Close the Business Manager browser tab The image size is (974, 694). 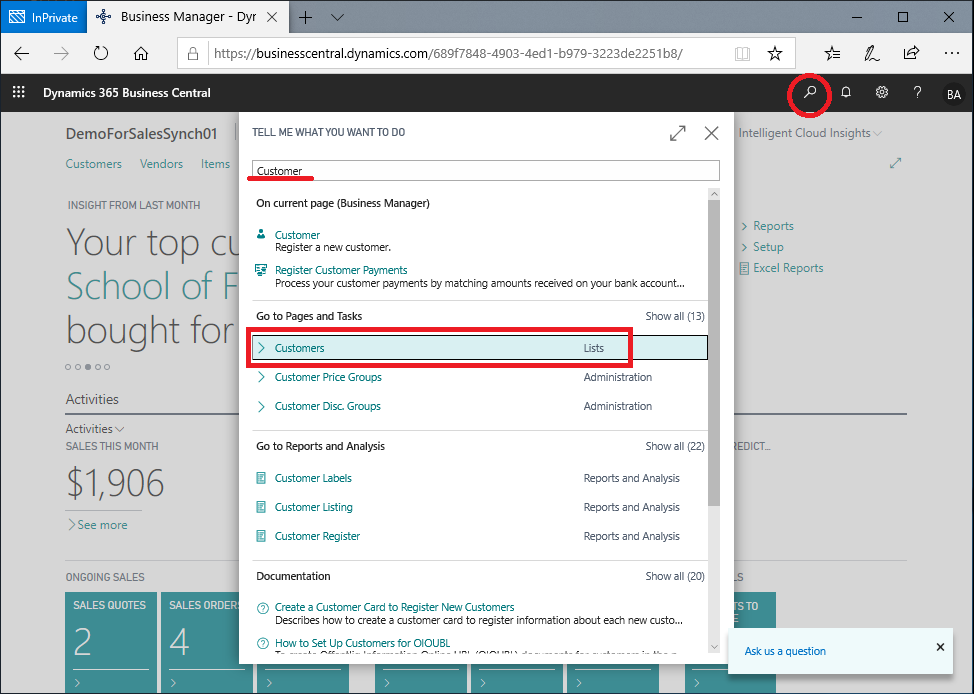[x=272, y=17]
